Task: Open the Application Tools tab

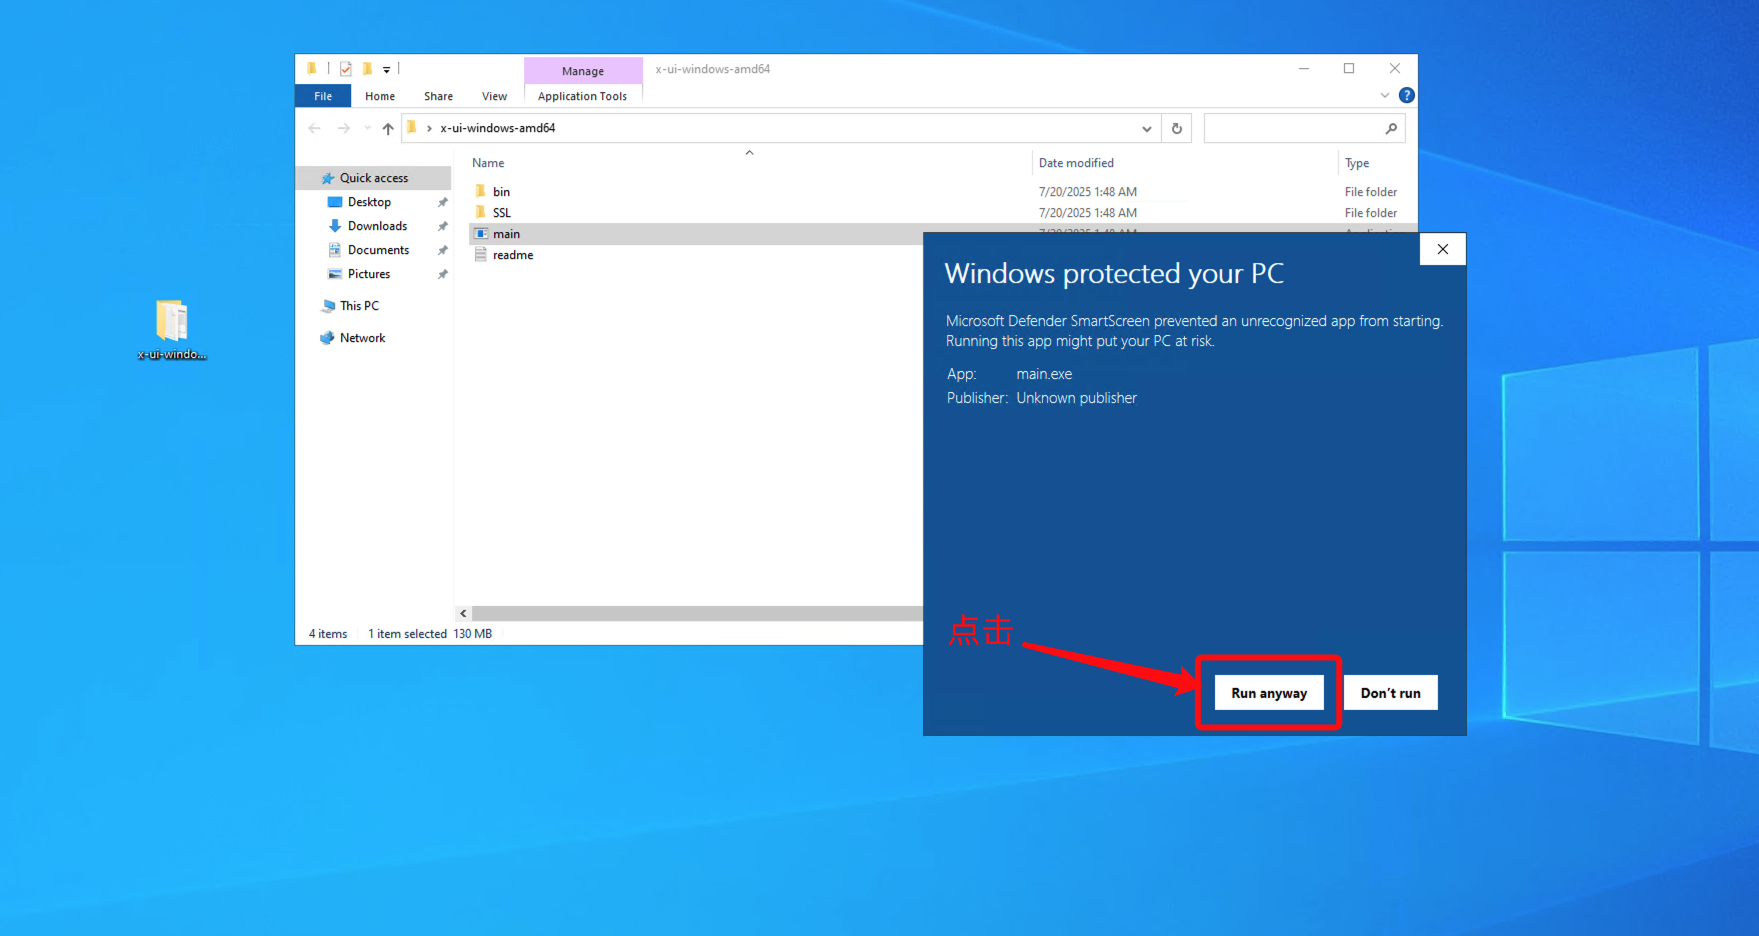Action: coord(582,96)
